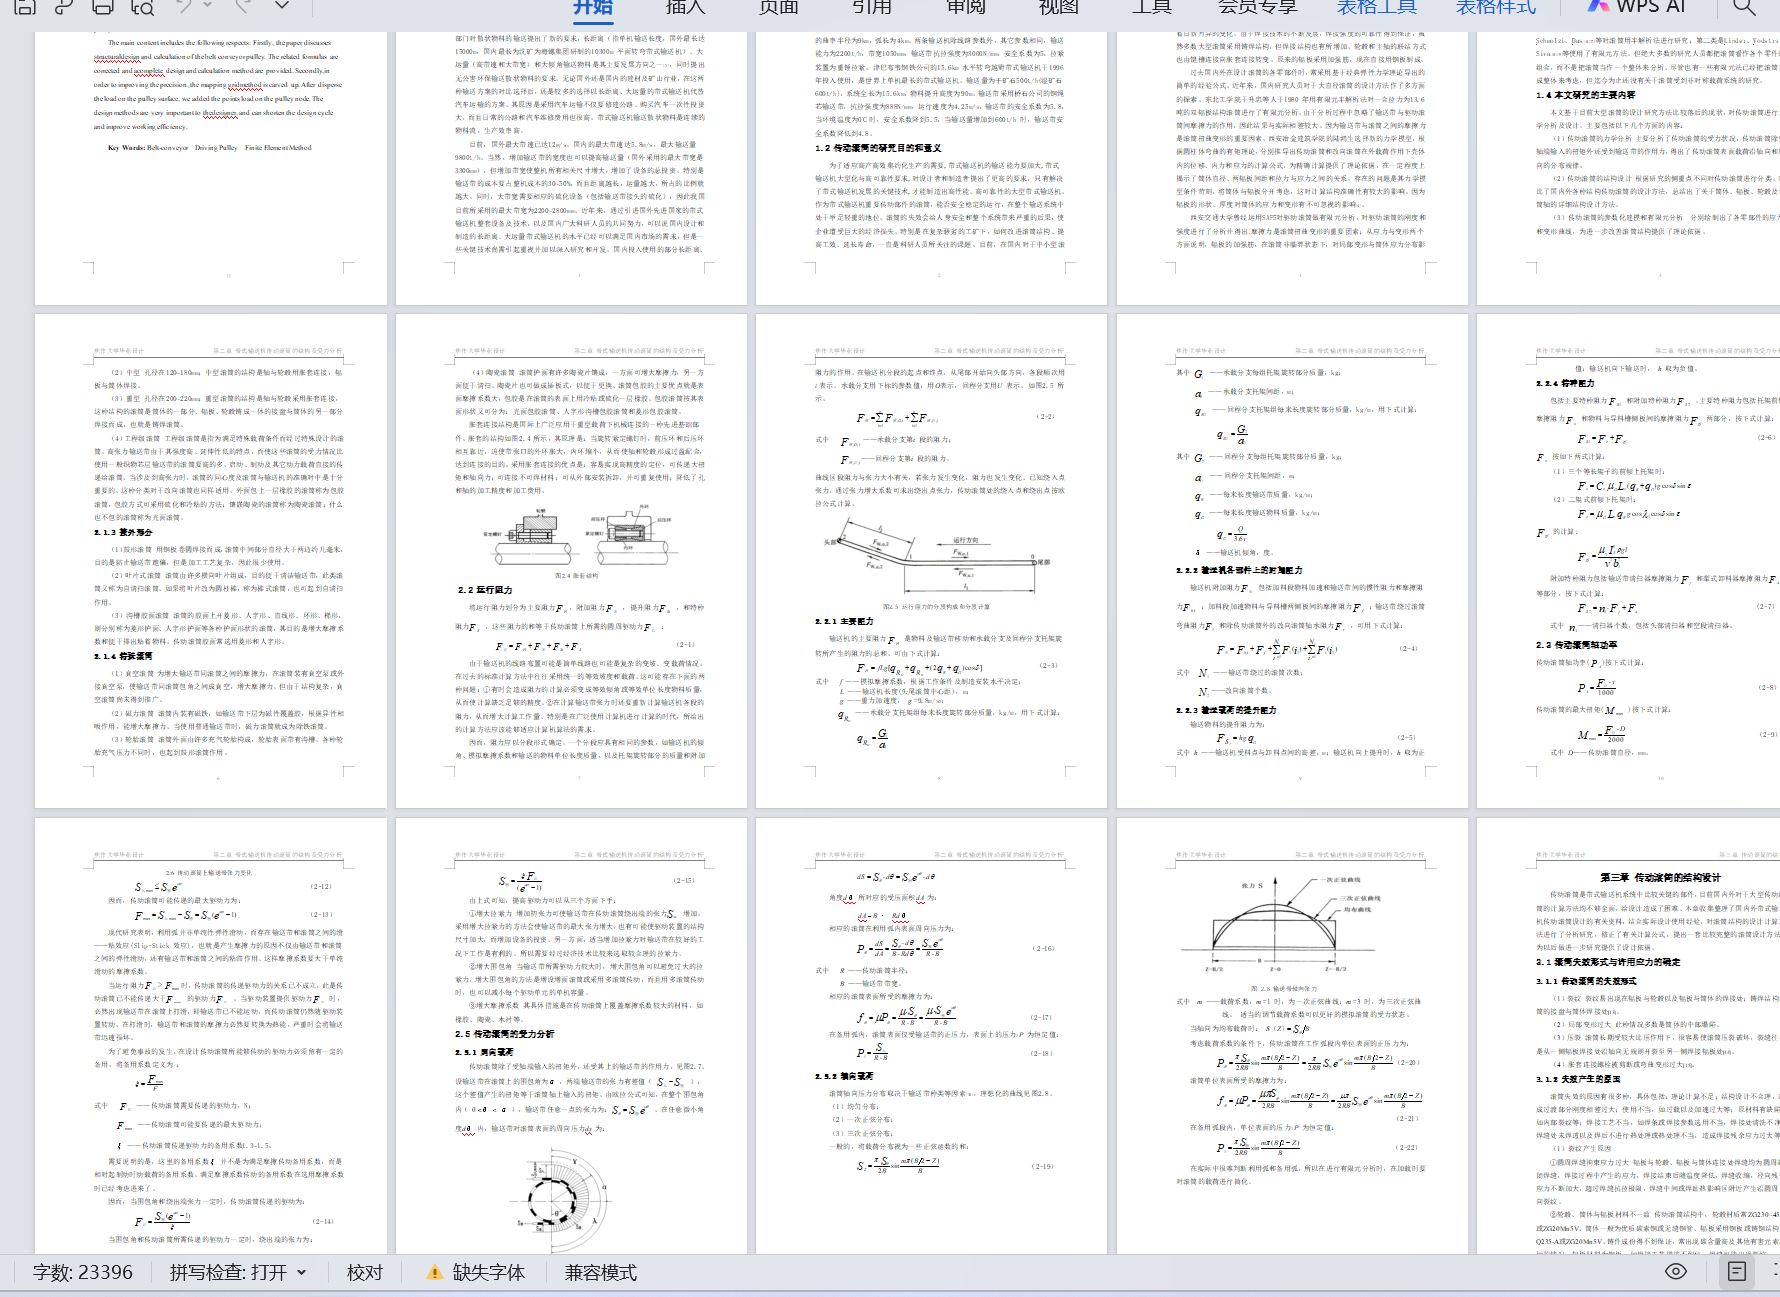This screenshot has height=1297, width=1780.
Task: Open the 审阅 (Review) tab
Action: (965, 7)
